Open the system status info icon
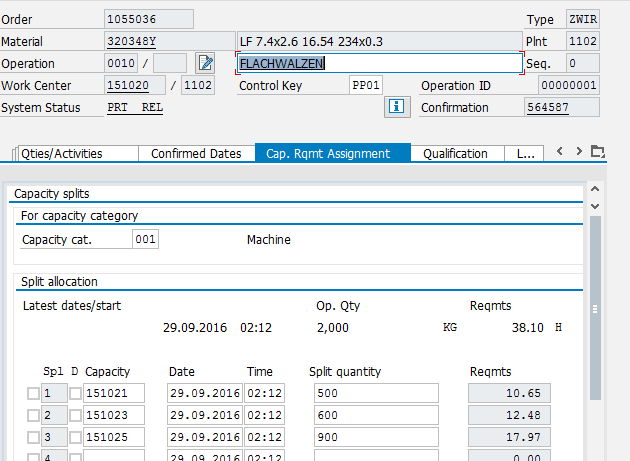Viewport: 630px width, 461px height. tap(396, 107)
